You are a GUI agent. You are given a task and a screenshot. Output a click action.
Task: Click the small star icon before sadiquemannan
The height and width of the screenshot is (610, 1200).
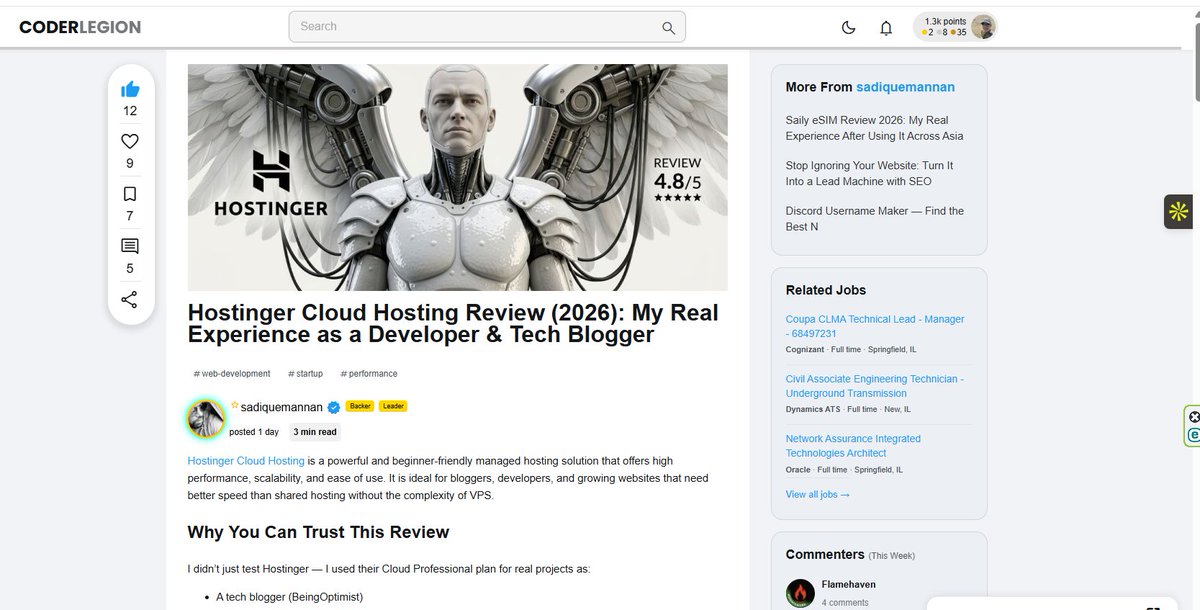click(235, 406)
